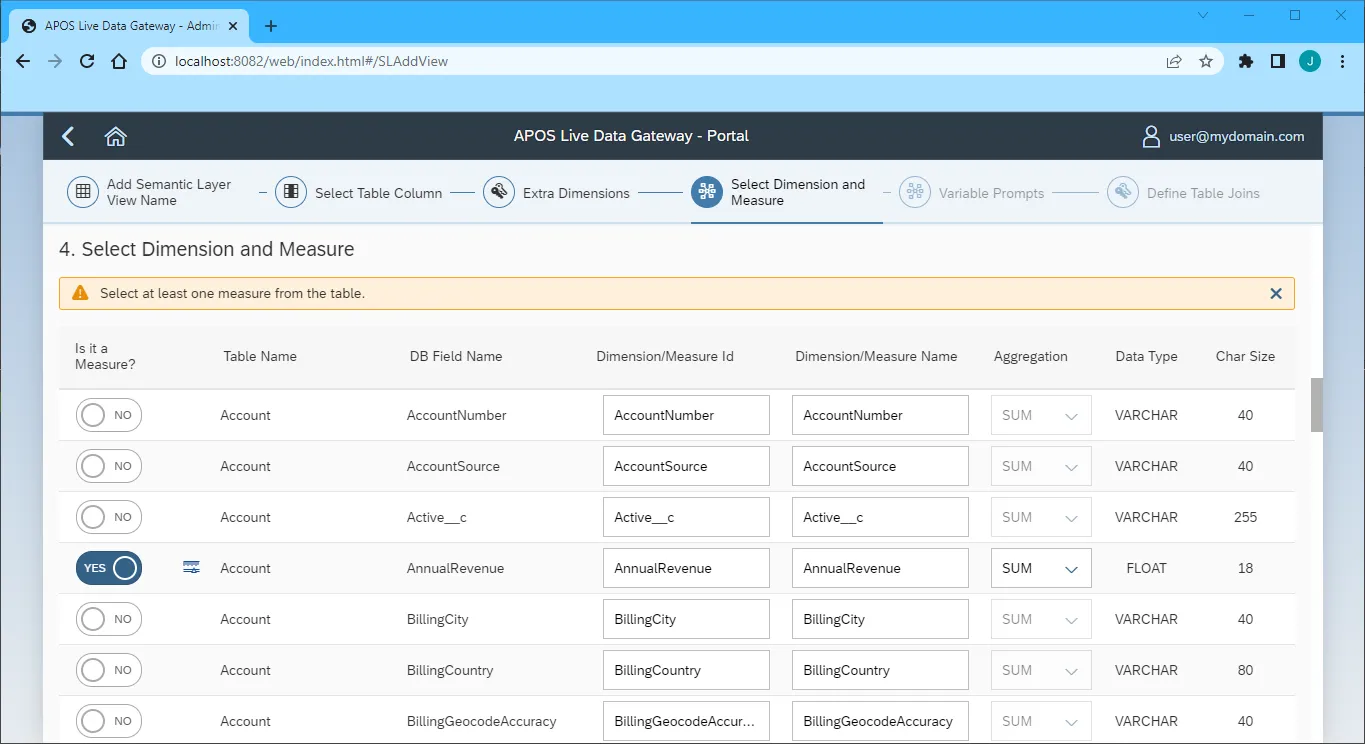Click the browser extensions puzzle icon

pos(1245,61)
